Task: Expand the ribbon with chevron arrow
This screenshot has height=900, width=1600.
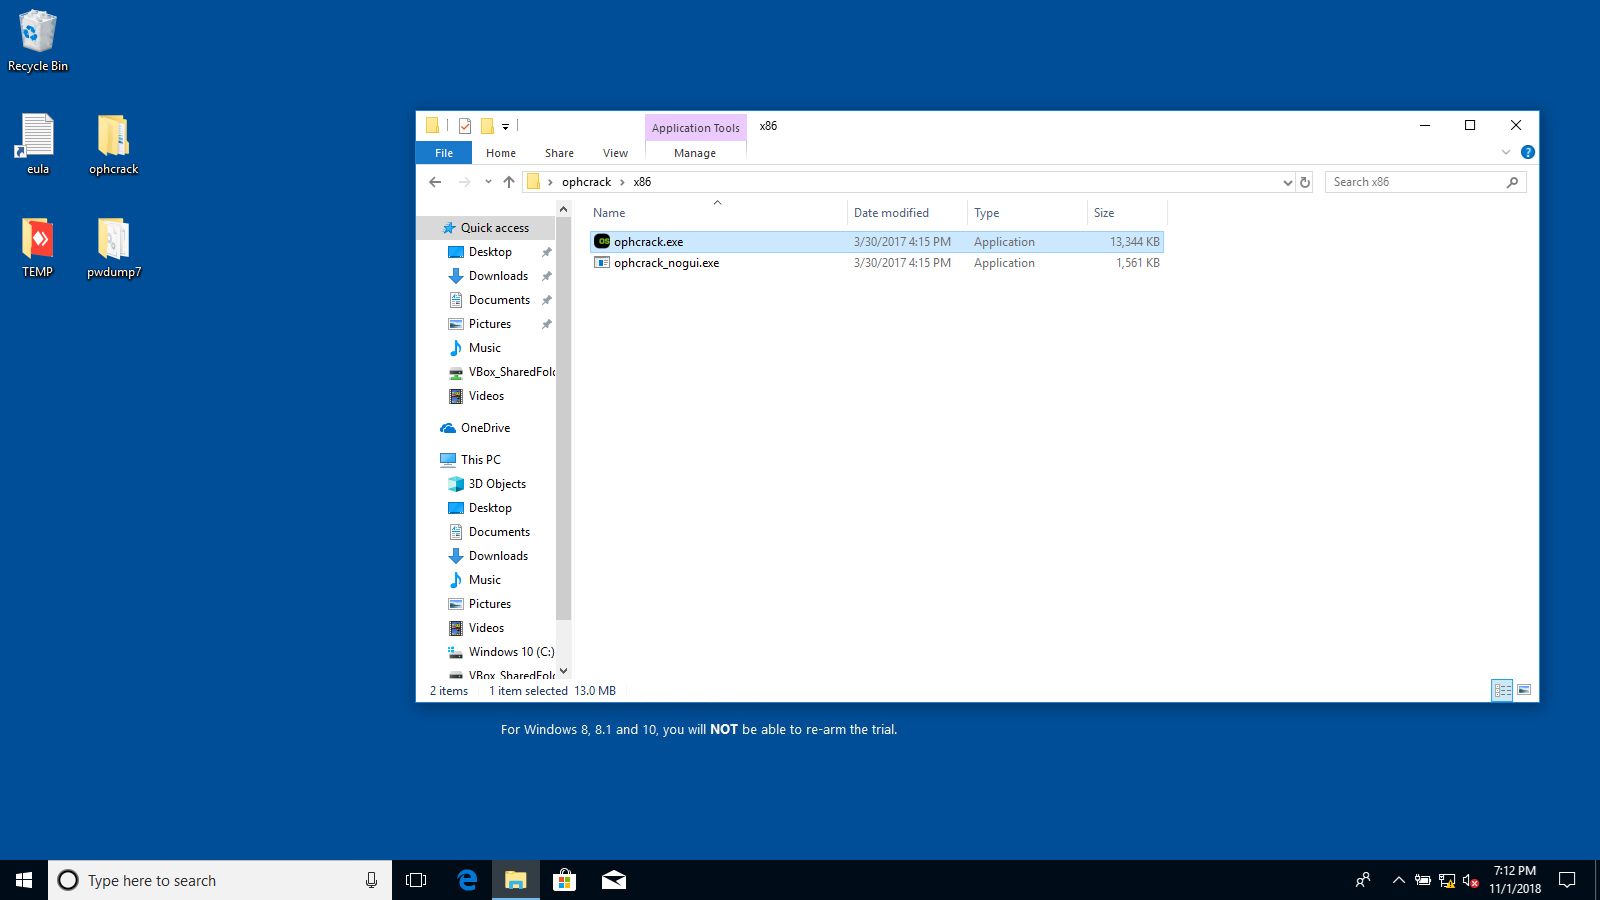Action: pos(1506,152)
